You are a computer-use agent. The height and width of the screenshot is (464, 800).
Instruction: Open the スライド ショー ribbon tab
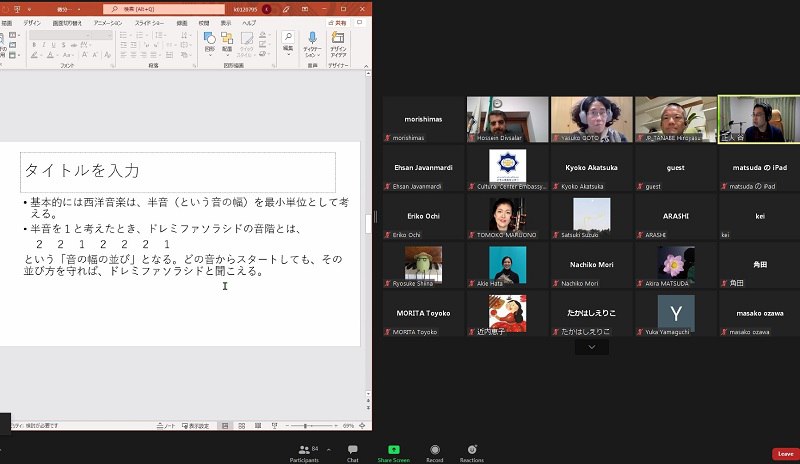click(148, 21)
